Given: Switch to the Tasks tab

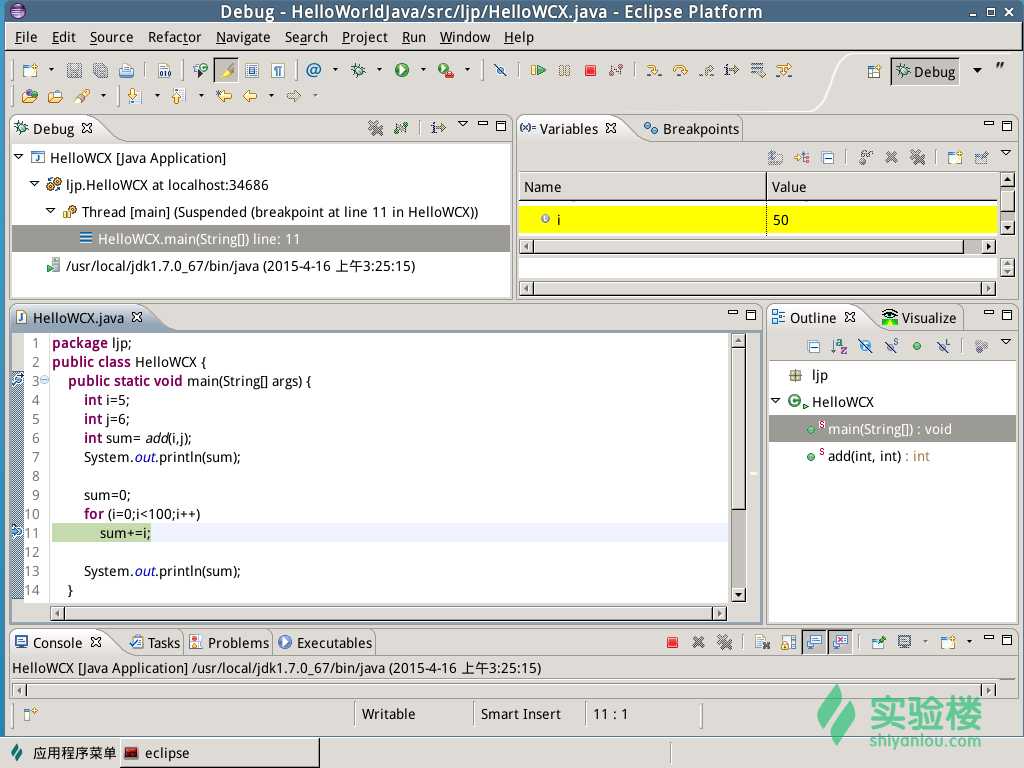Looking at the screenshot, I should pyautogui.click(x=155, y=643).
